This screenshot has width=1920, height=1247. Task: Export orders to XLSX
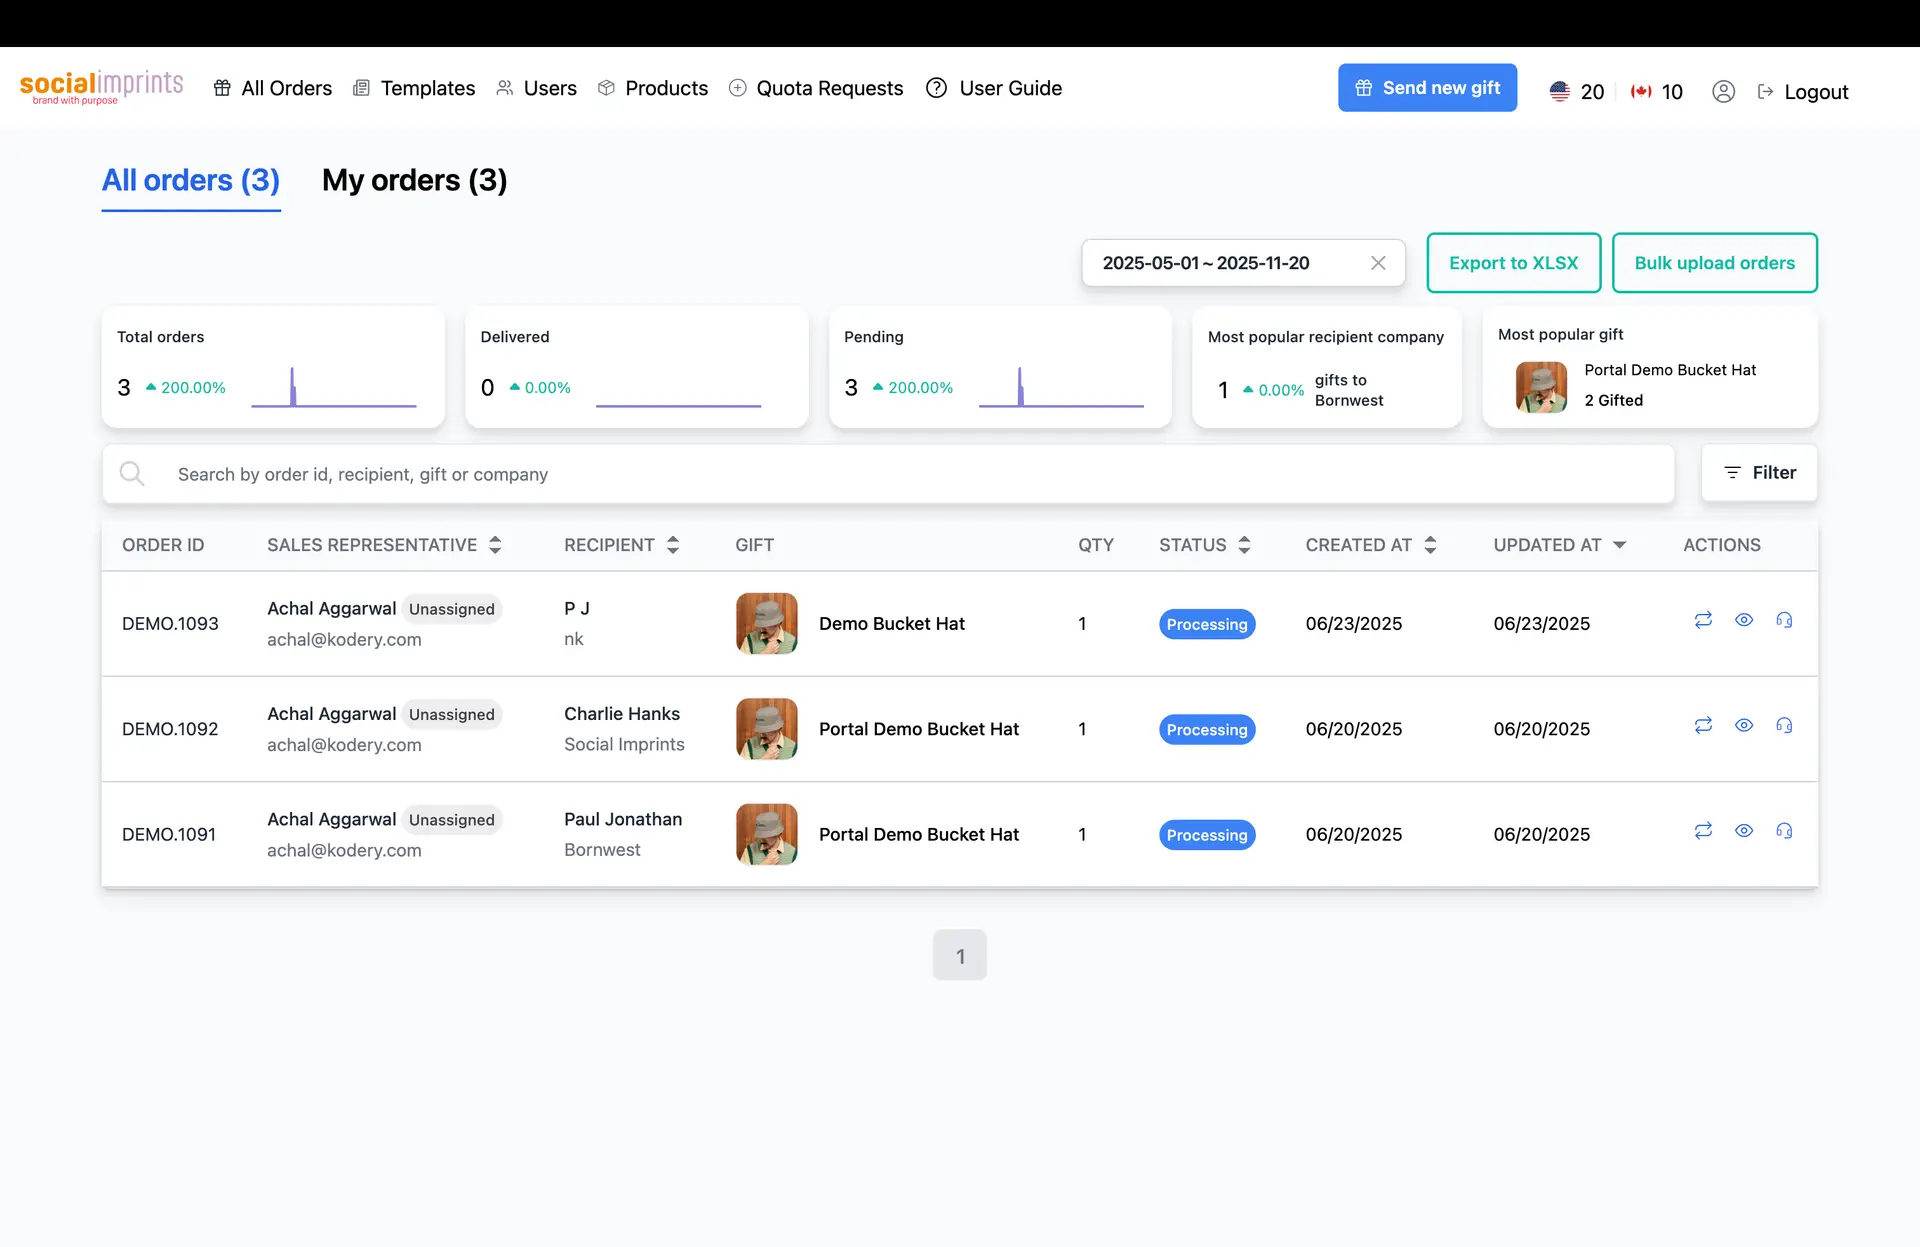coord(1513,263)
